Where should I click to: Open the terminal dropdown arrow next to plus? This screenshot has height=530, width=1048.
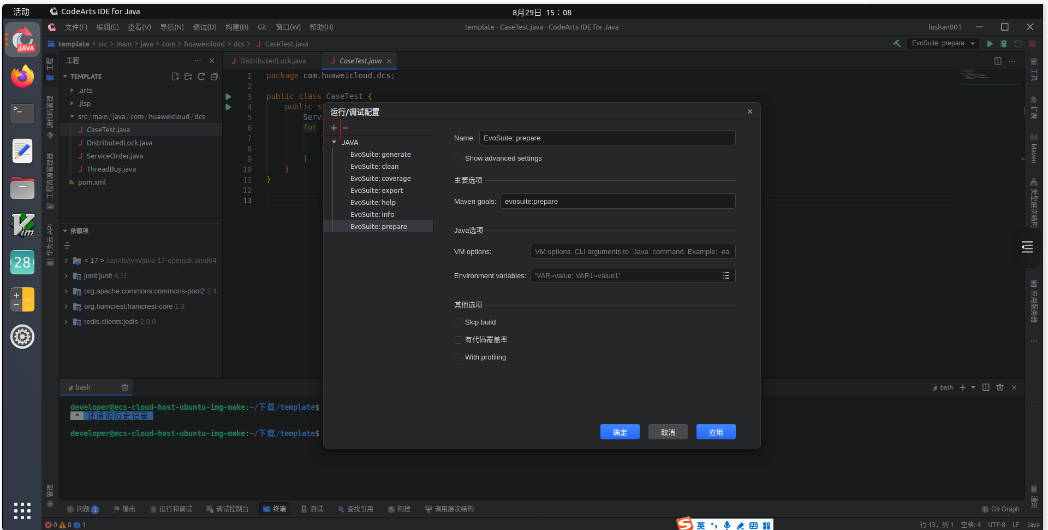pyautogui.click(x=973, y=387)
